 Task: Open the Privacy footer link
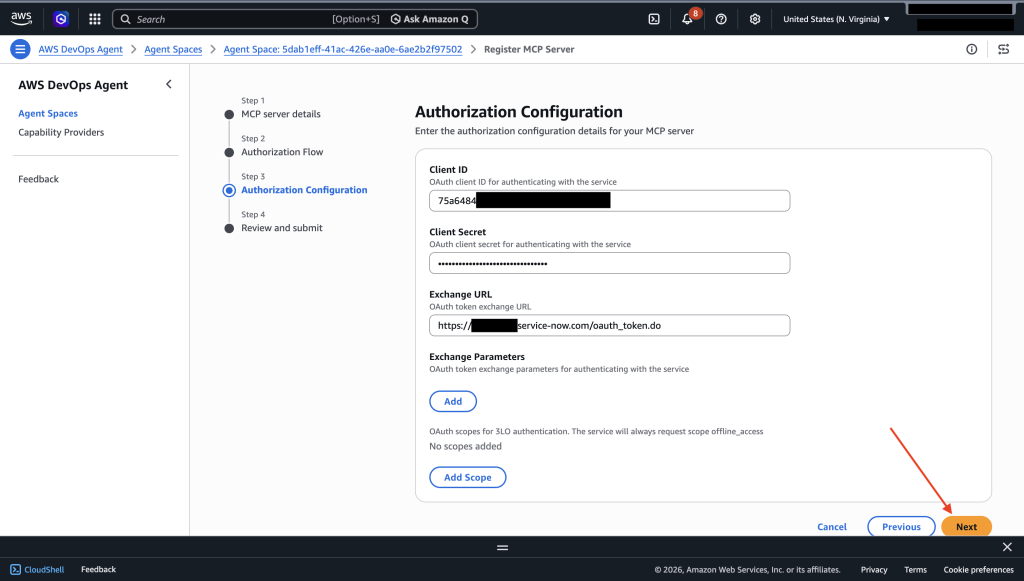click(x=874, y=569)
